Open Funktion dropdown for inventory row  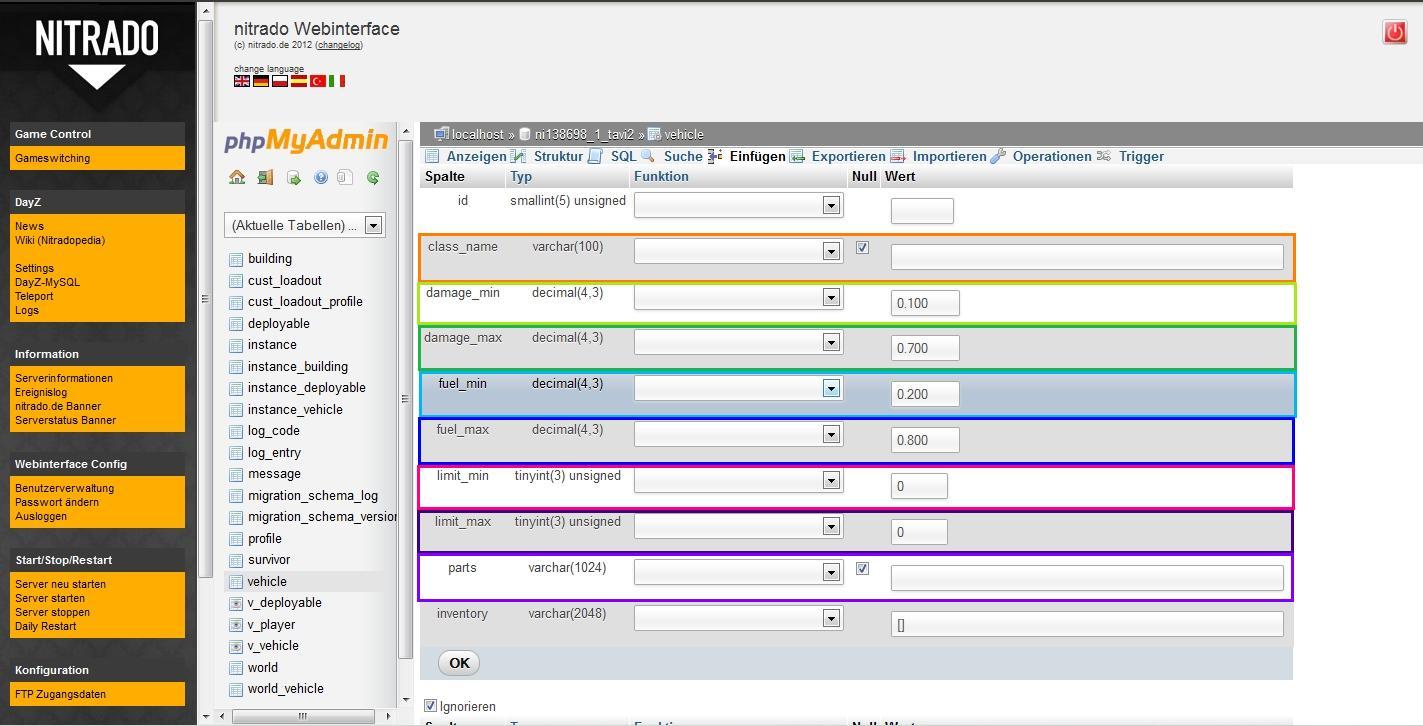click(x=738, y=618)
